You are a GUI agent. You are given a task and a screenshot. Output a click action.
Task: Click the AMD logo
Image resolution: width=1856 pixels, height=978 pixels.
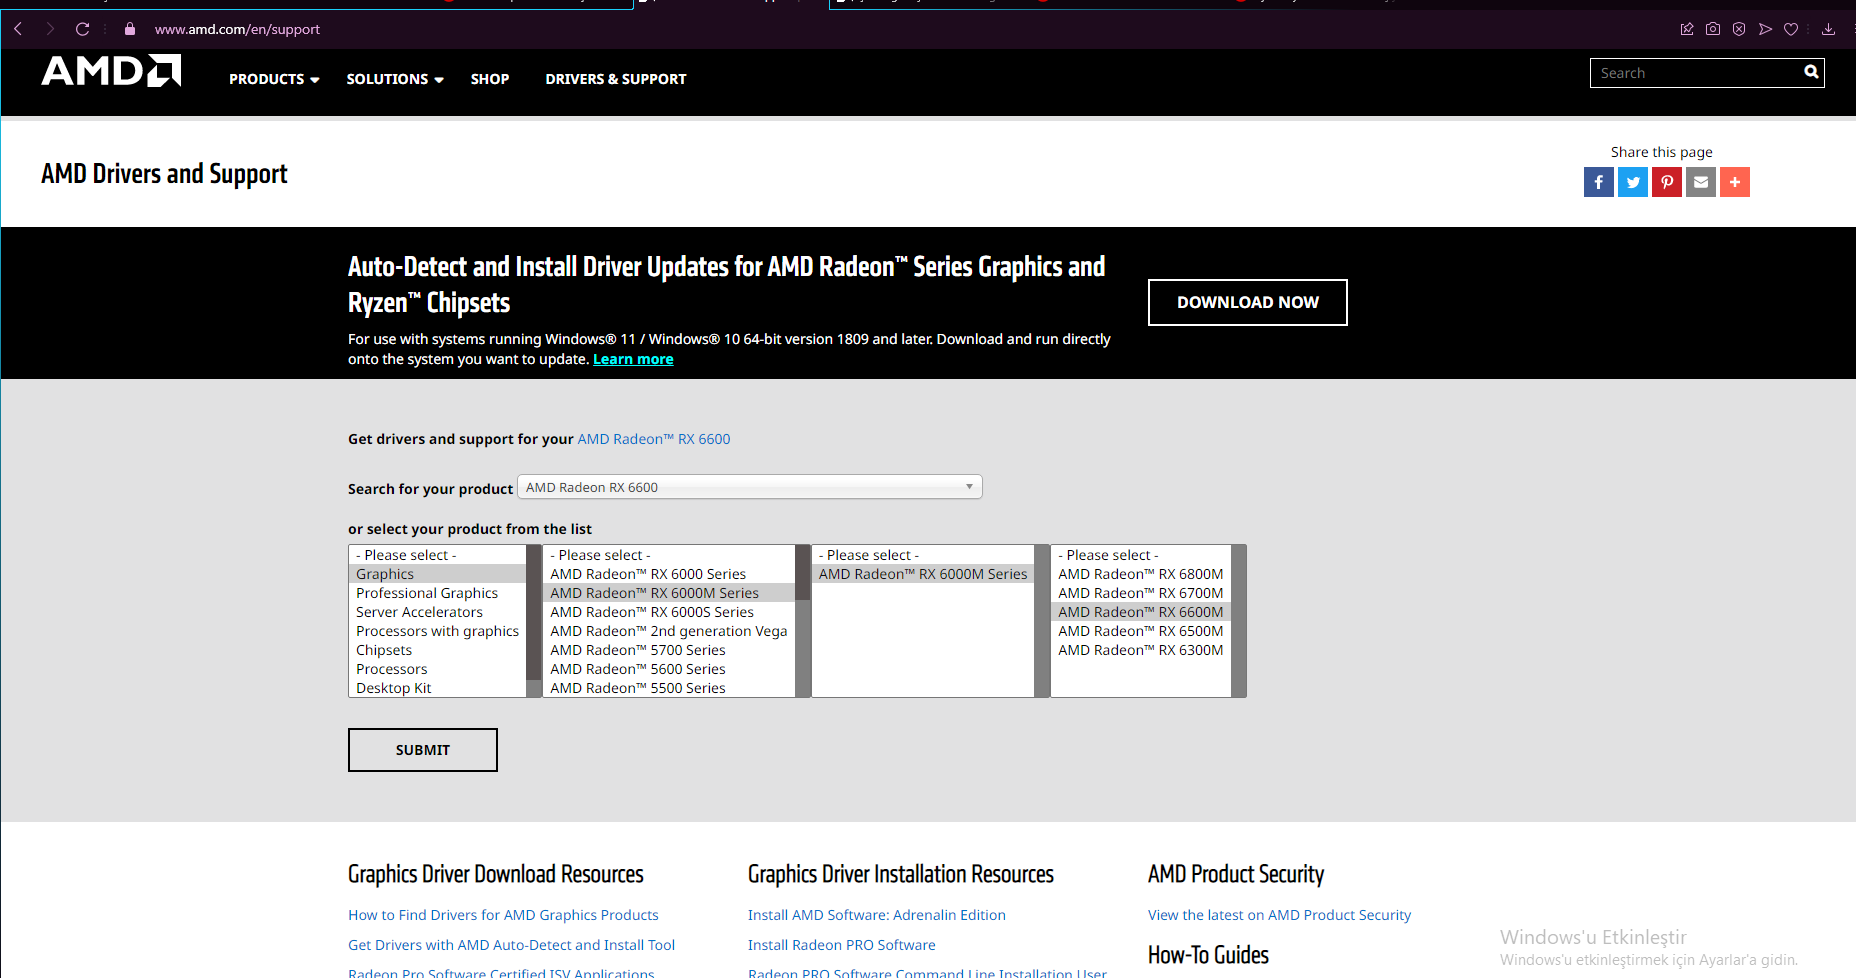(111, 71)
